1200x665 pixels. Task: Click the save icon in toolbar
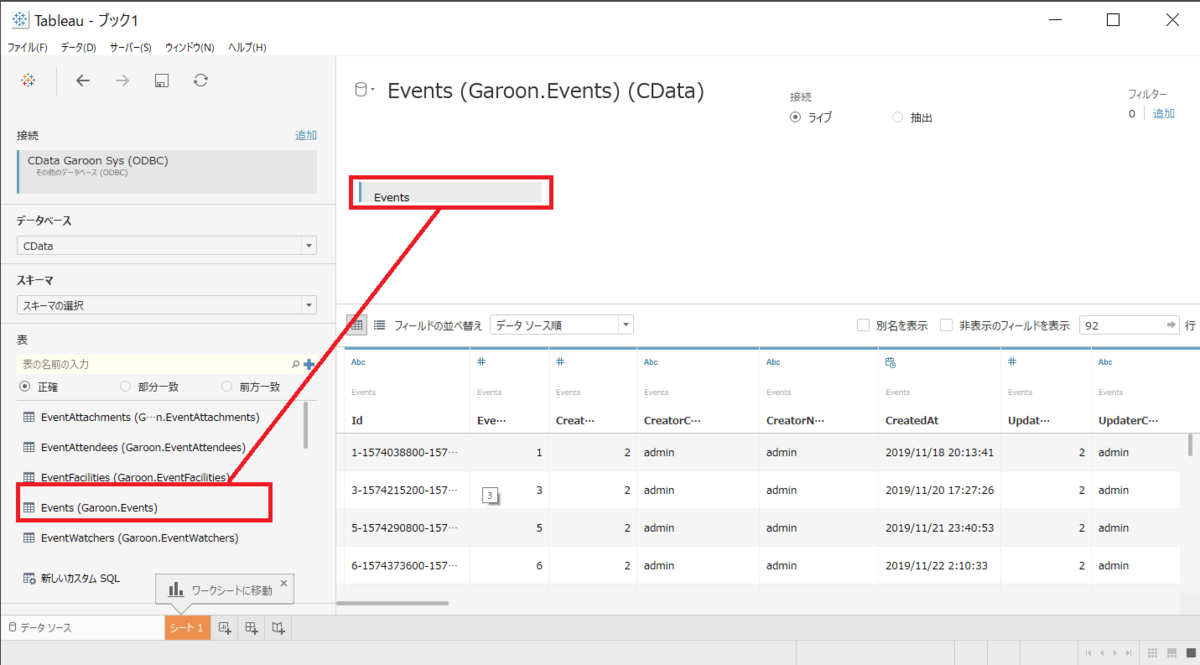coord(161,81)
